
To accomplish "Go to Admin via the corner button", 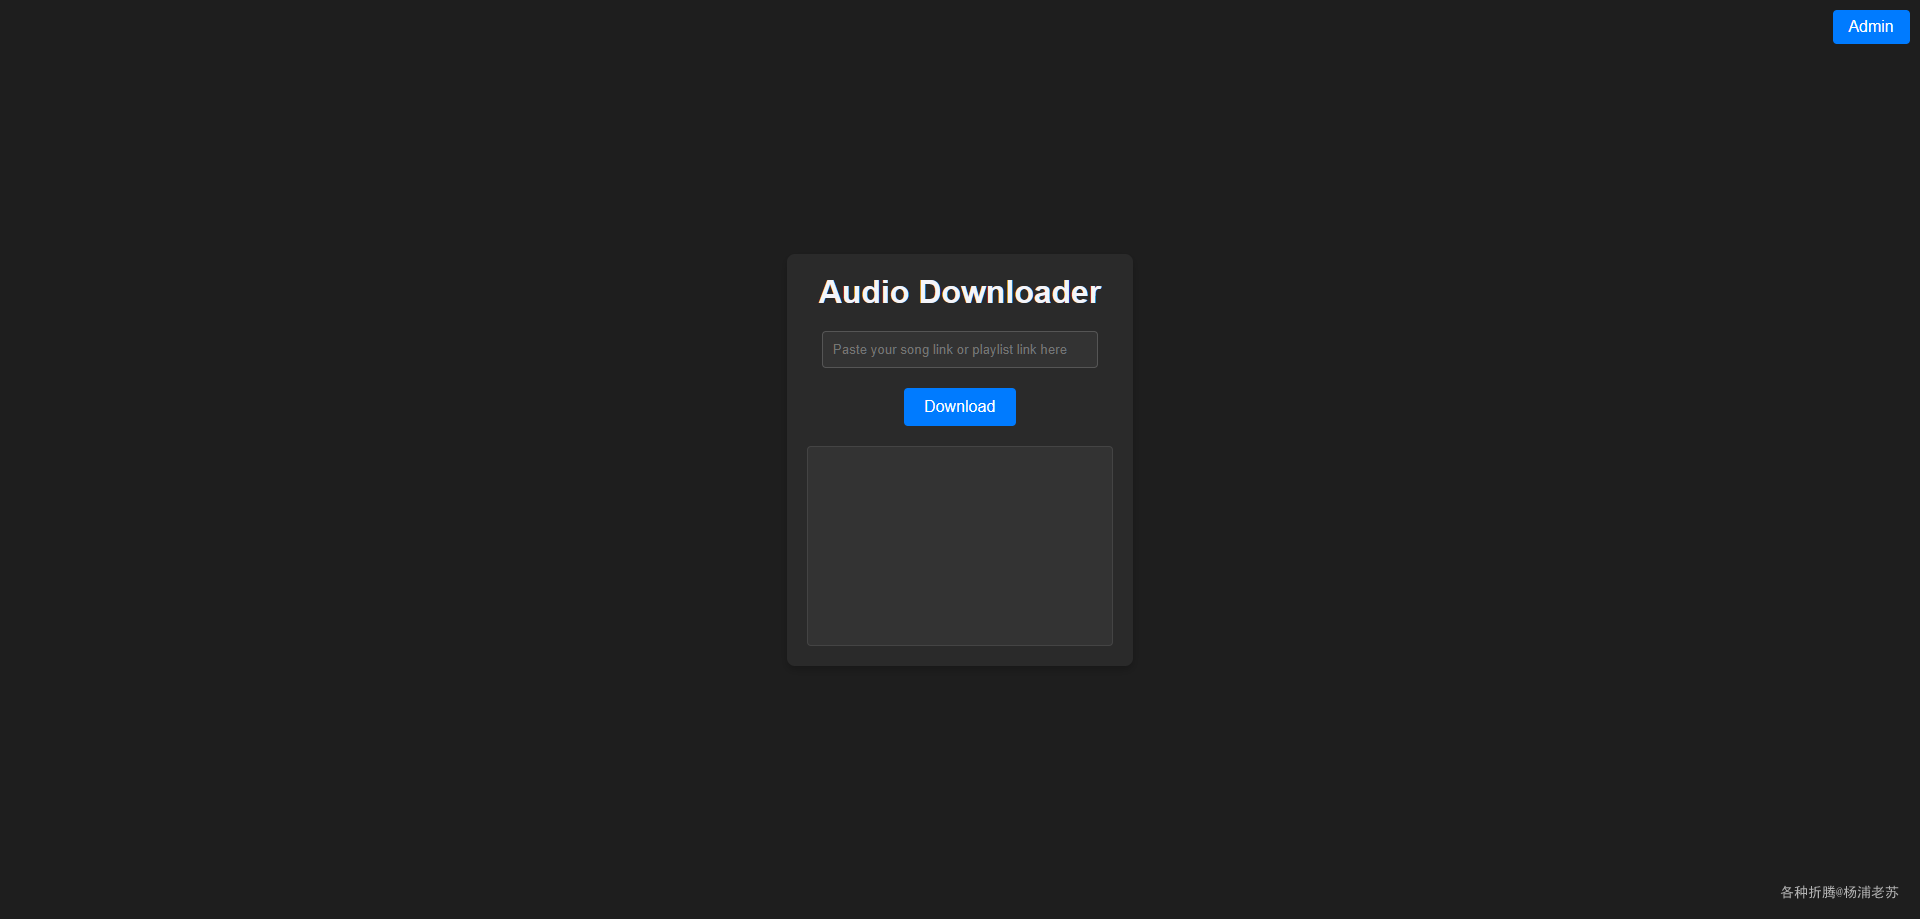I will tap(1870, 27).
